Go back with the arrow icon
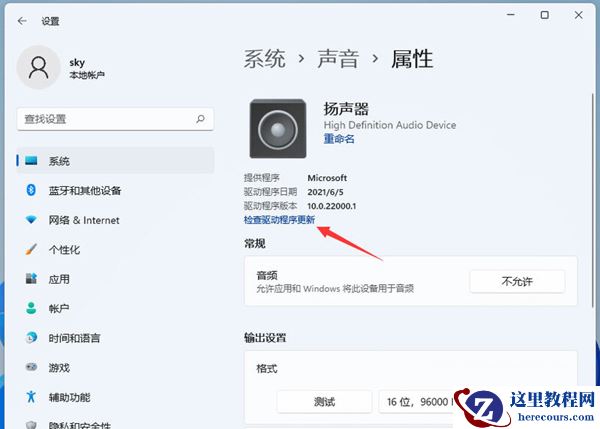The width and height of the screenshot is (600, 429). [x=22, y=21]
